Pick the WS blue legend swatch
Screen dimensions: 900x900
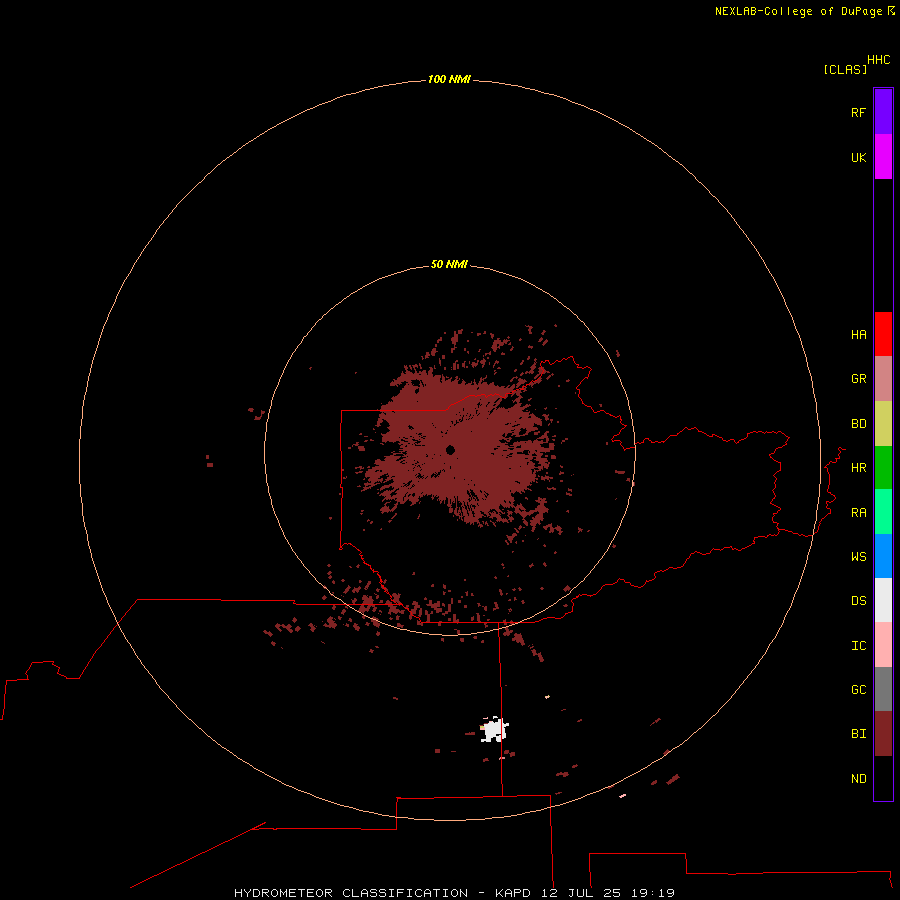(883, 556)
